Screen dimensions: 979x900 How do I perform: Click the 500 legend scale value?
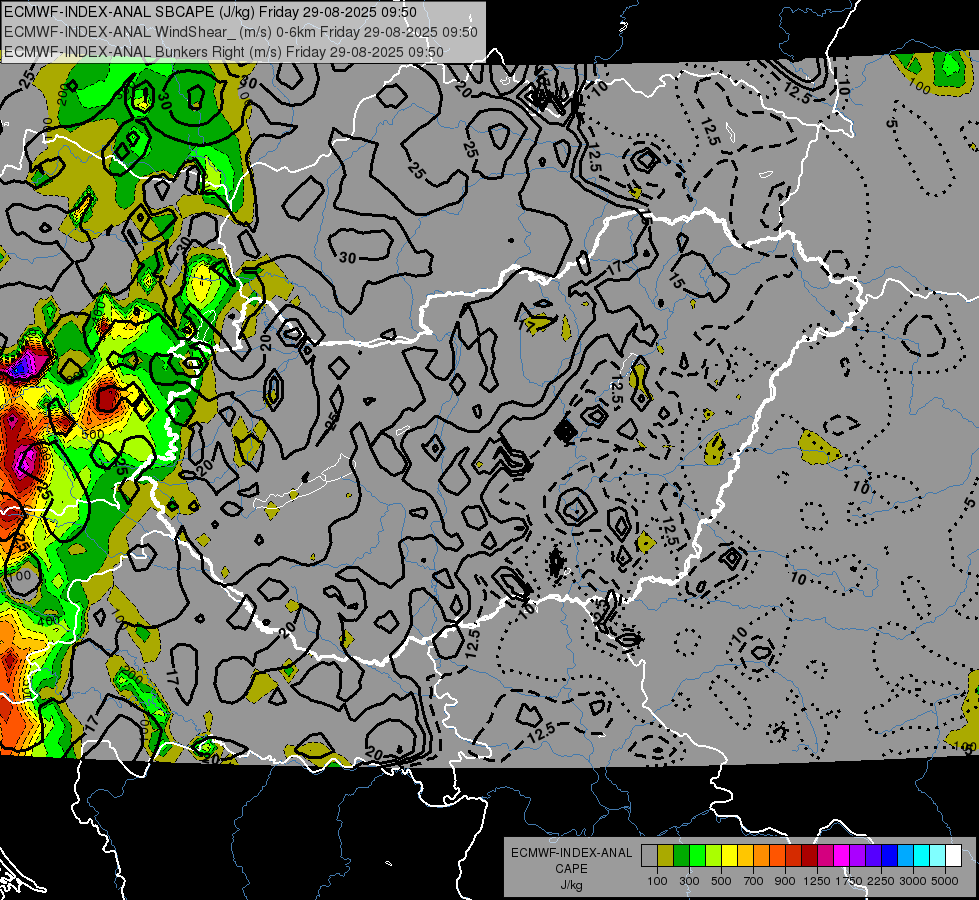tap(721, 881)
